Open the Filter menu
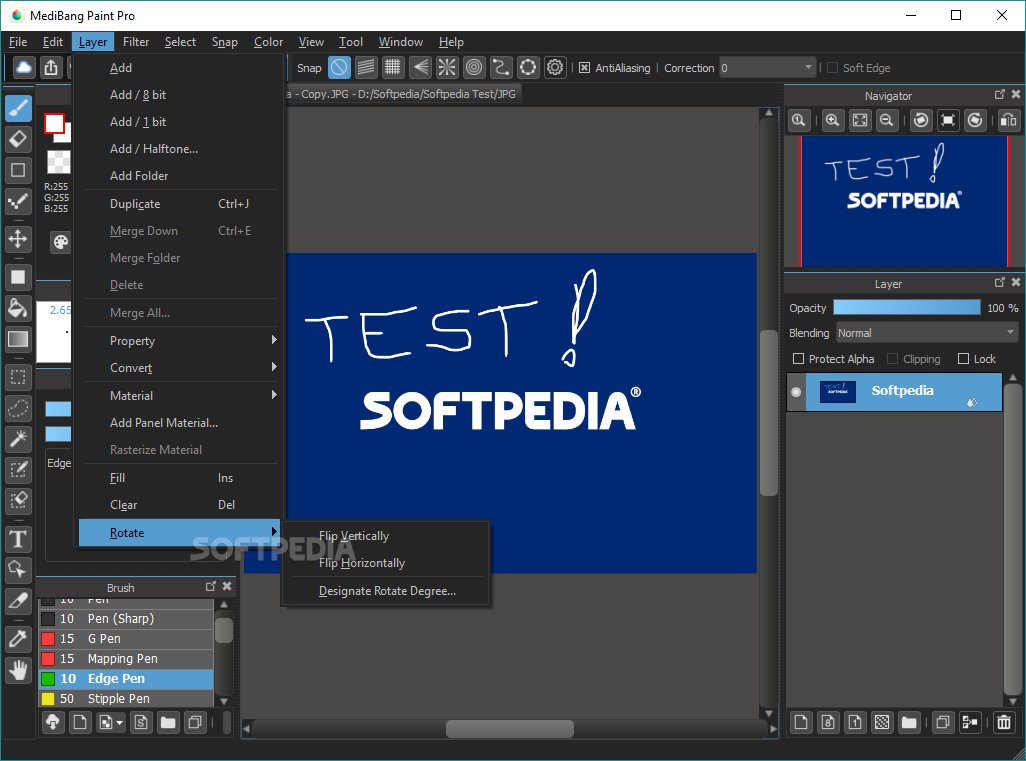Viewport: 1026px width, 761px height. tap(136, 42)
